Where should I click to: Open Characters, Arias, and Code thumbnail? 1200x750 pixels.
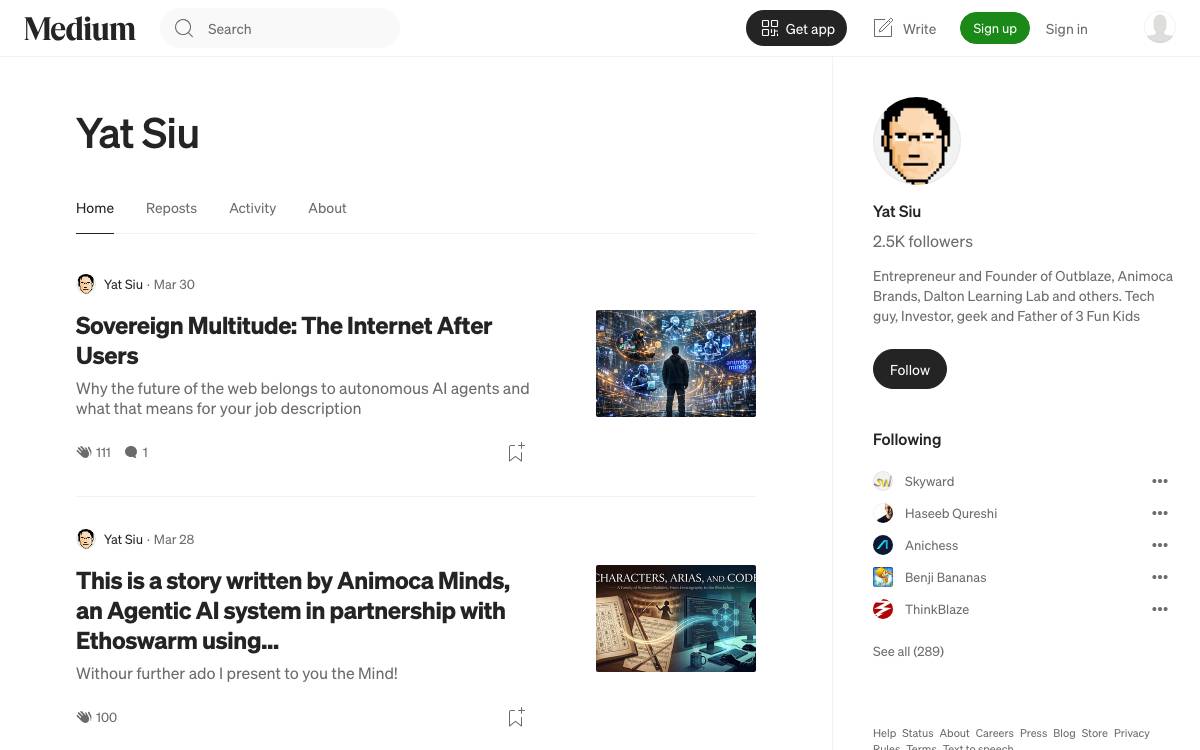coord(676,618)
